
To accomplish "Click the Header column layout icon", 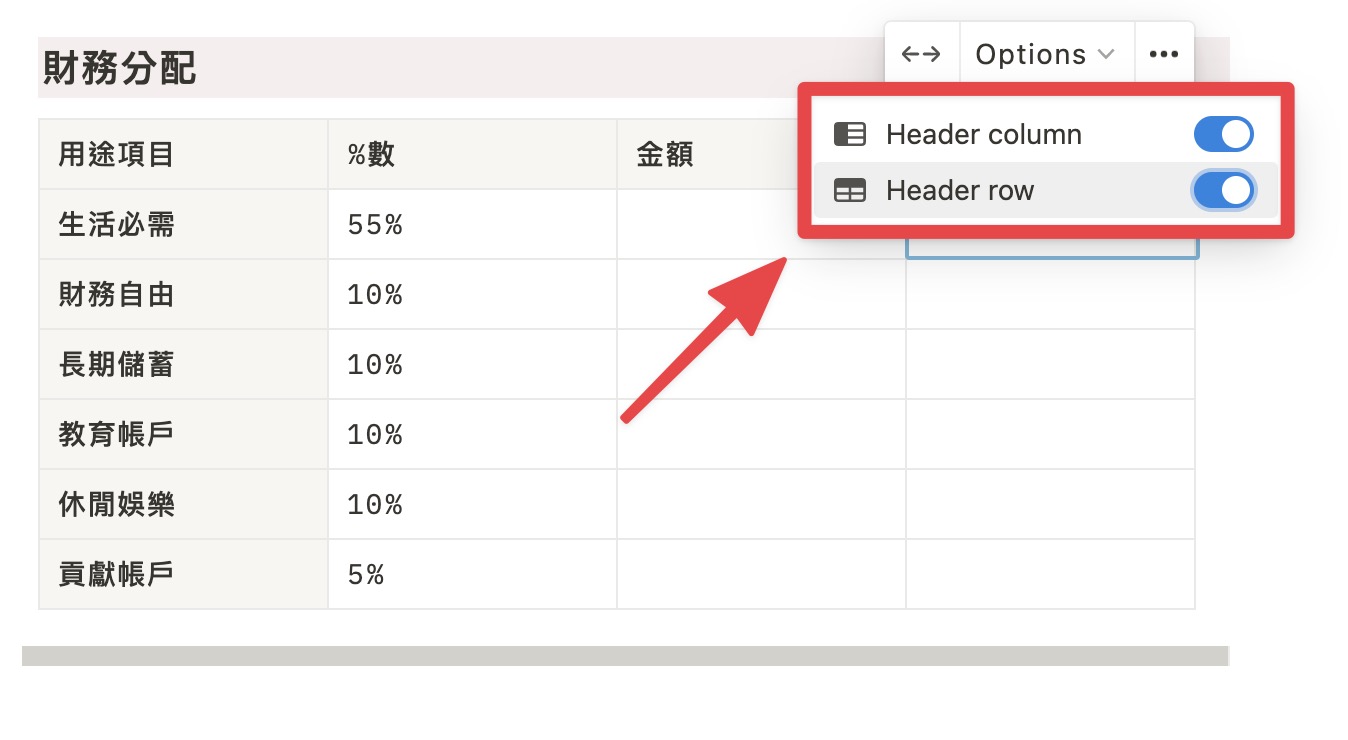I will coord(850,134).
